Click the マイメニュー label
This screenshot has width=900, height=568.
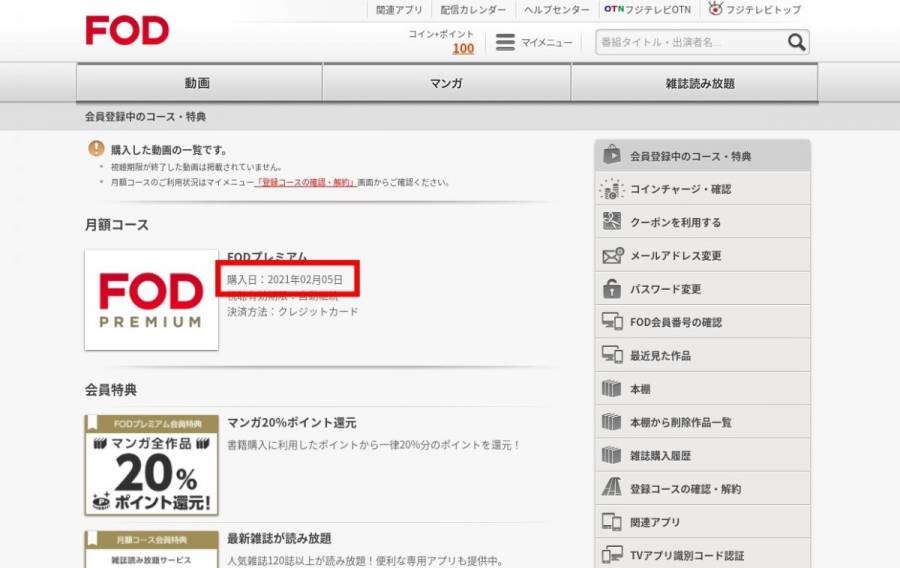546,42
